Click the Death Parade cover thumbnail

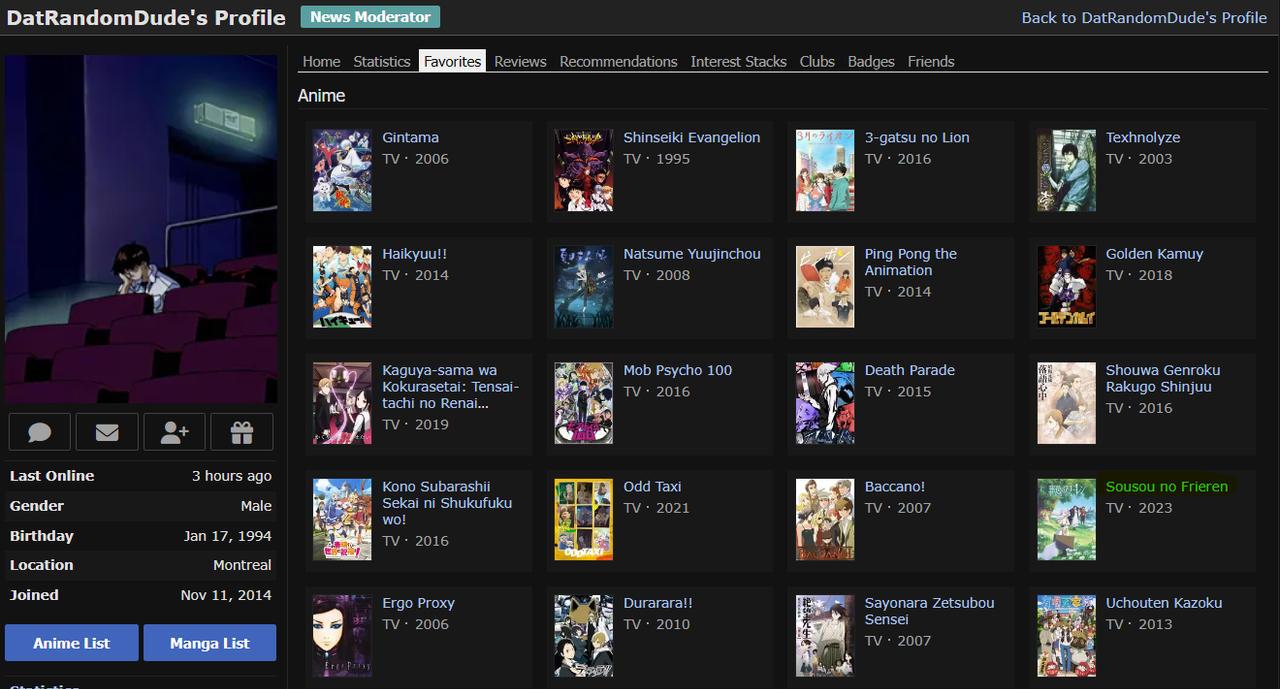pyautogui.click(x=825, y=403)
